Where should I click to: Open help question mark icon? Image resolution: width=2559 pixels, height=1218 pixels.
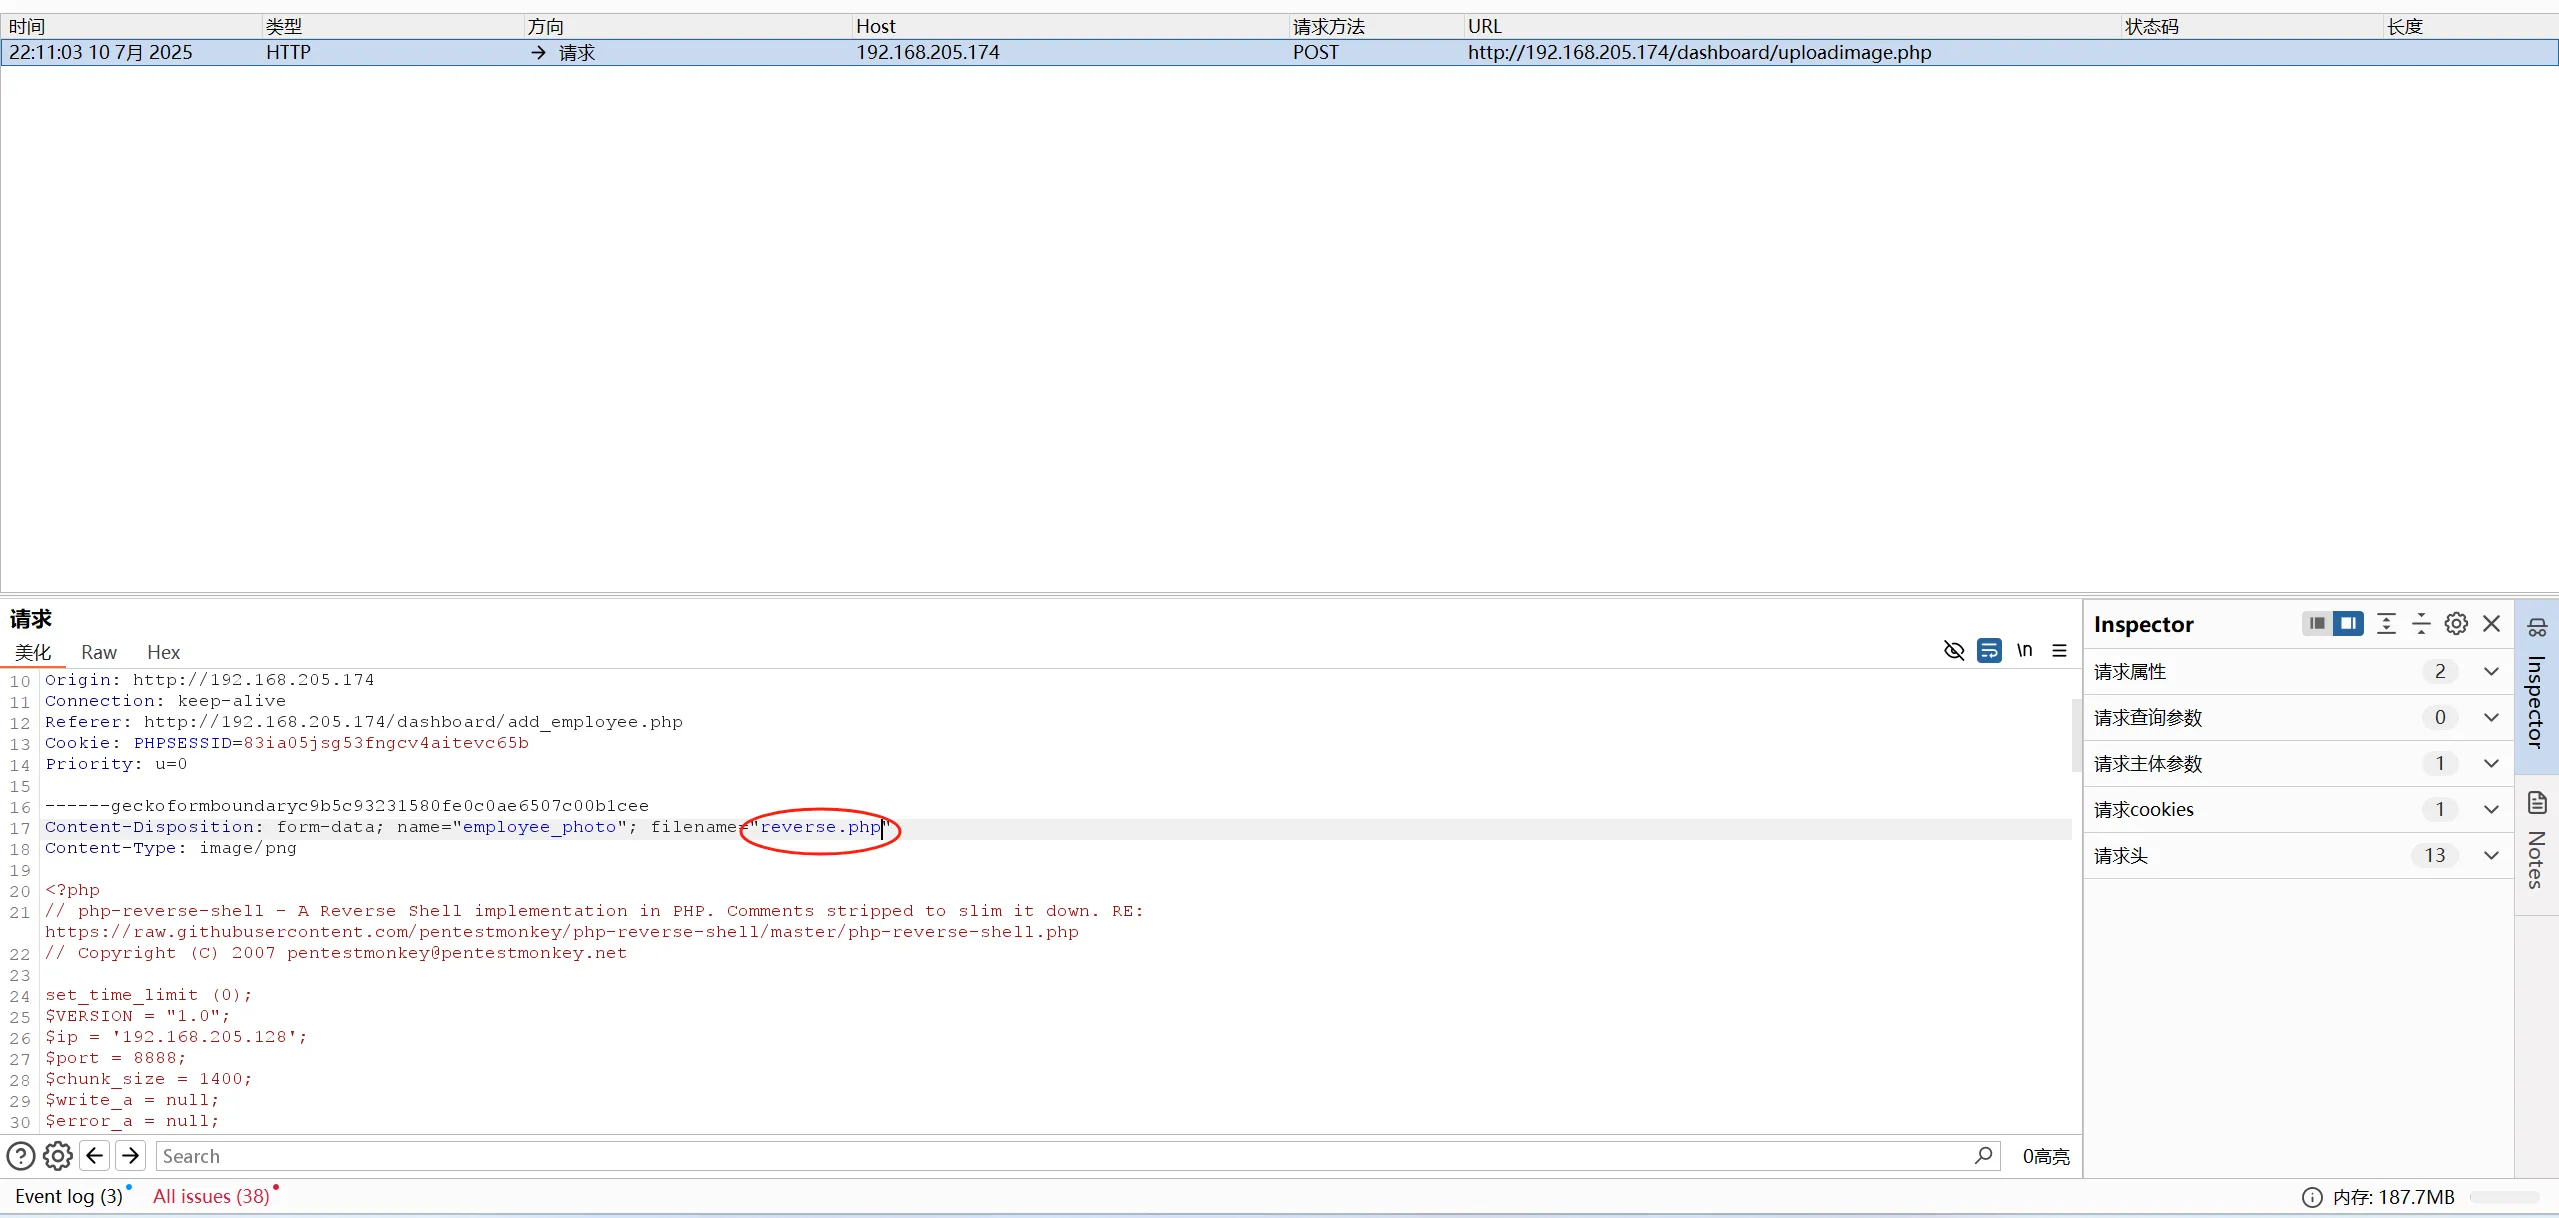coord(21,1156)
